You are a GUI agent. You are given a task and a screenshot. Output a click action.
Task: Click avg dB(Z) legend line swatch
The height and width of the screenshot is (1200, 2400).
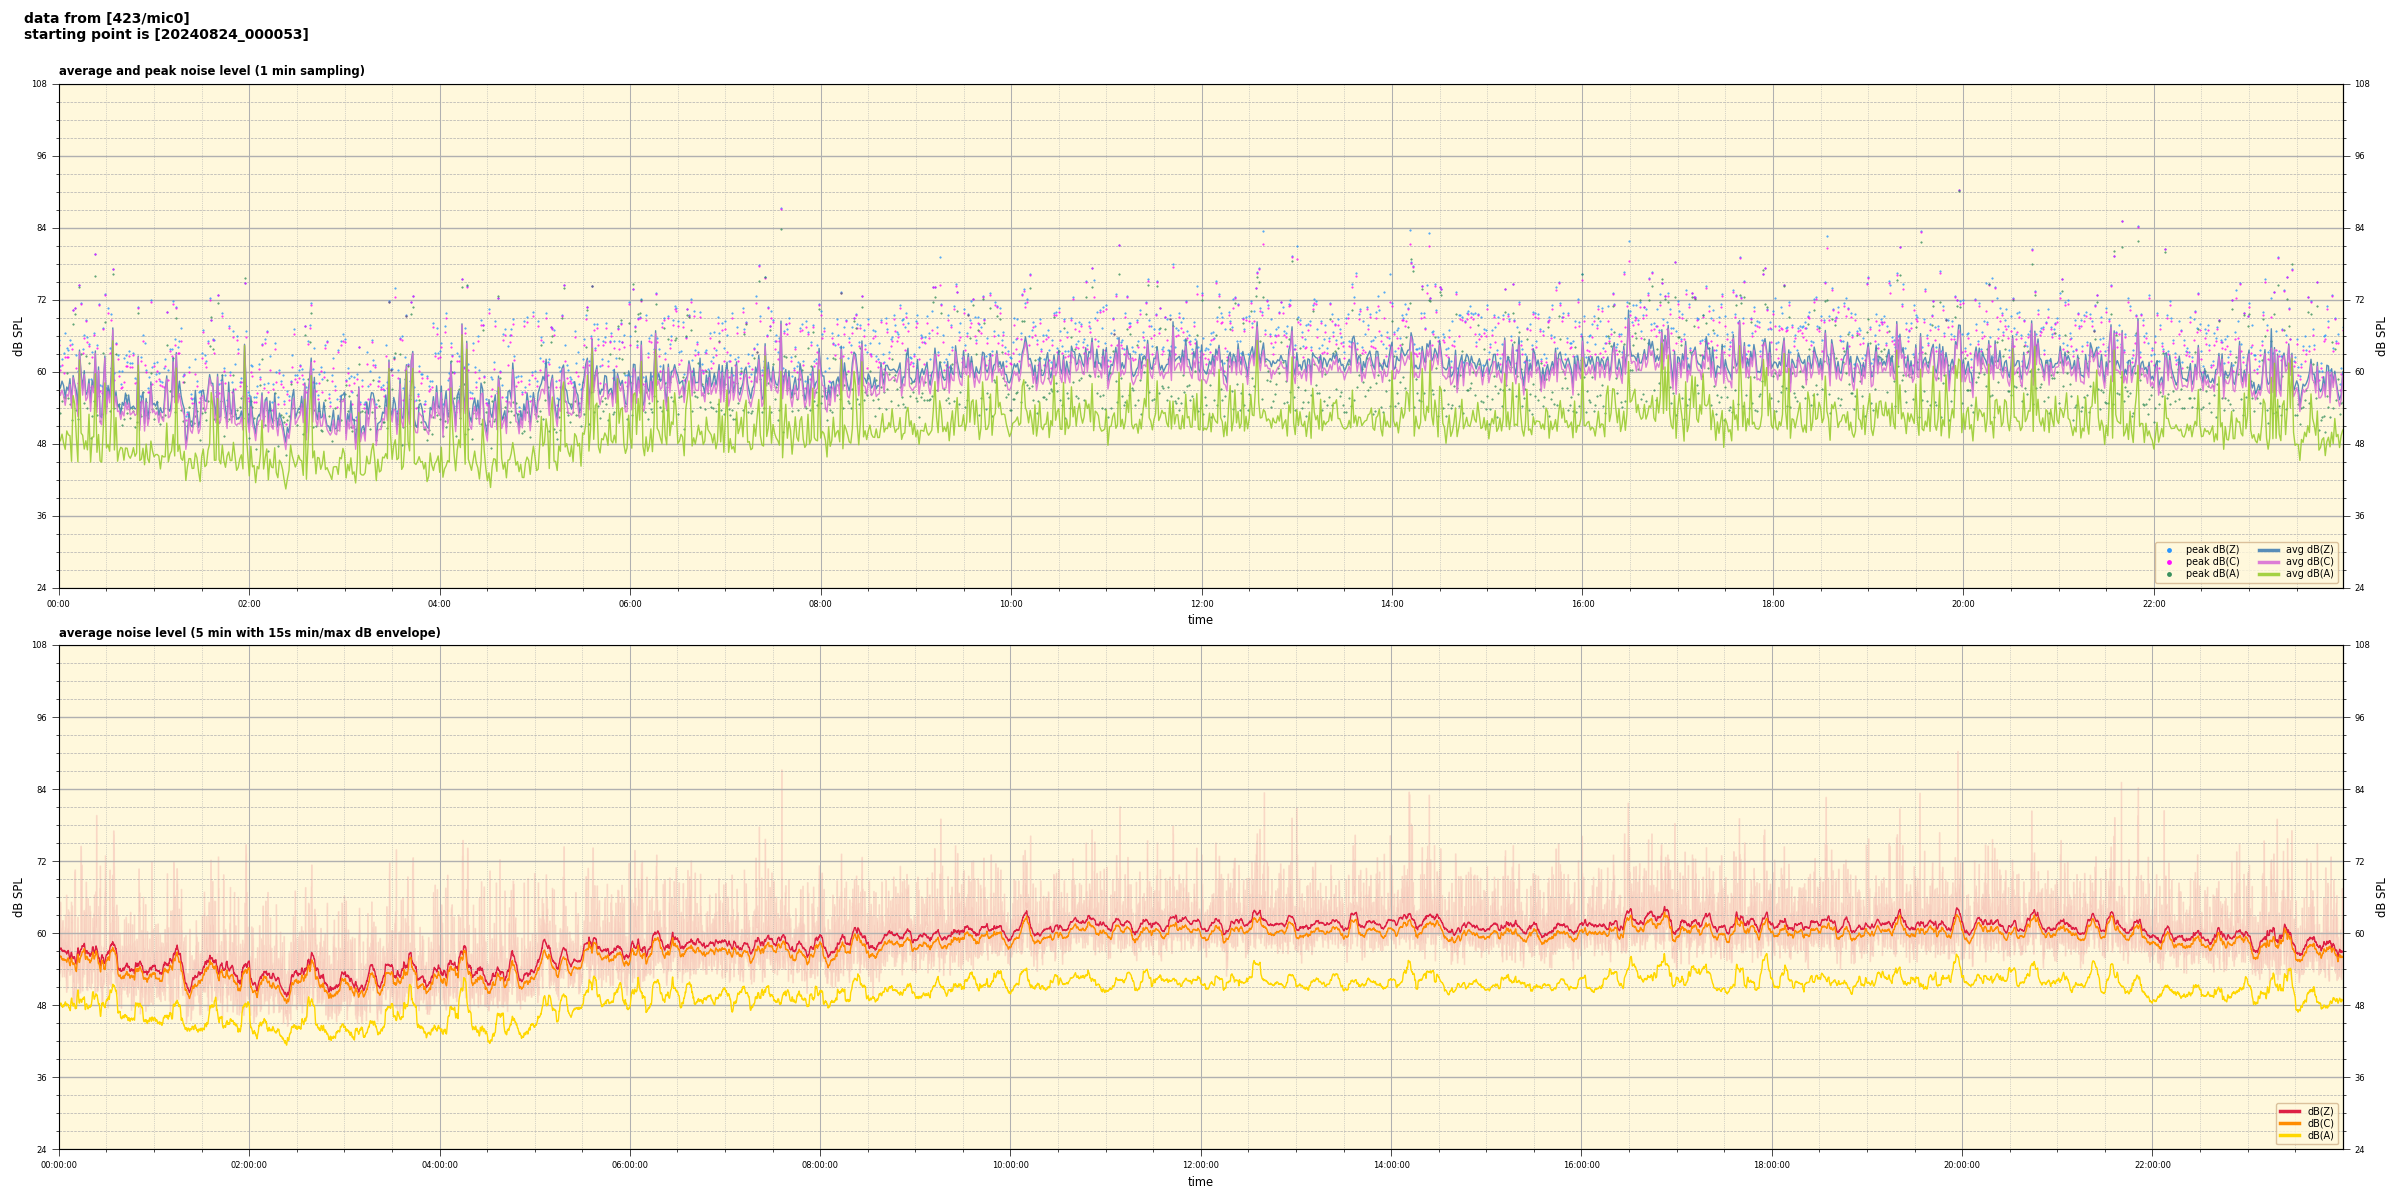2269,550
